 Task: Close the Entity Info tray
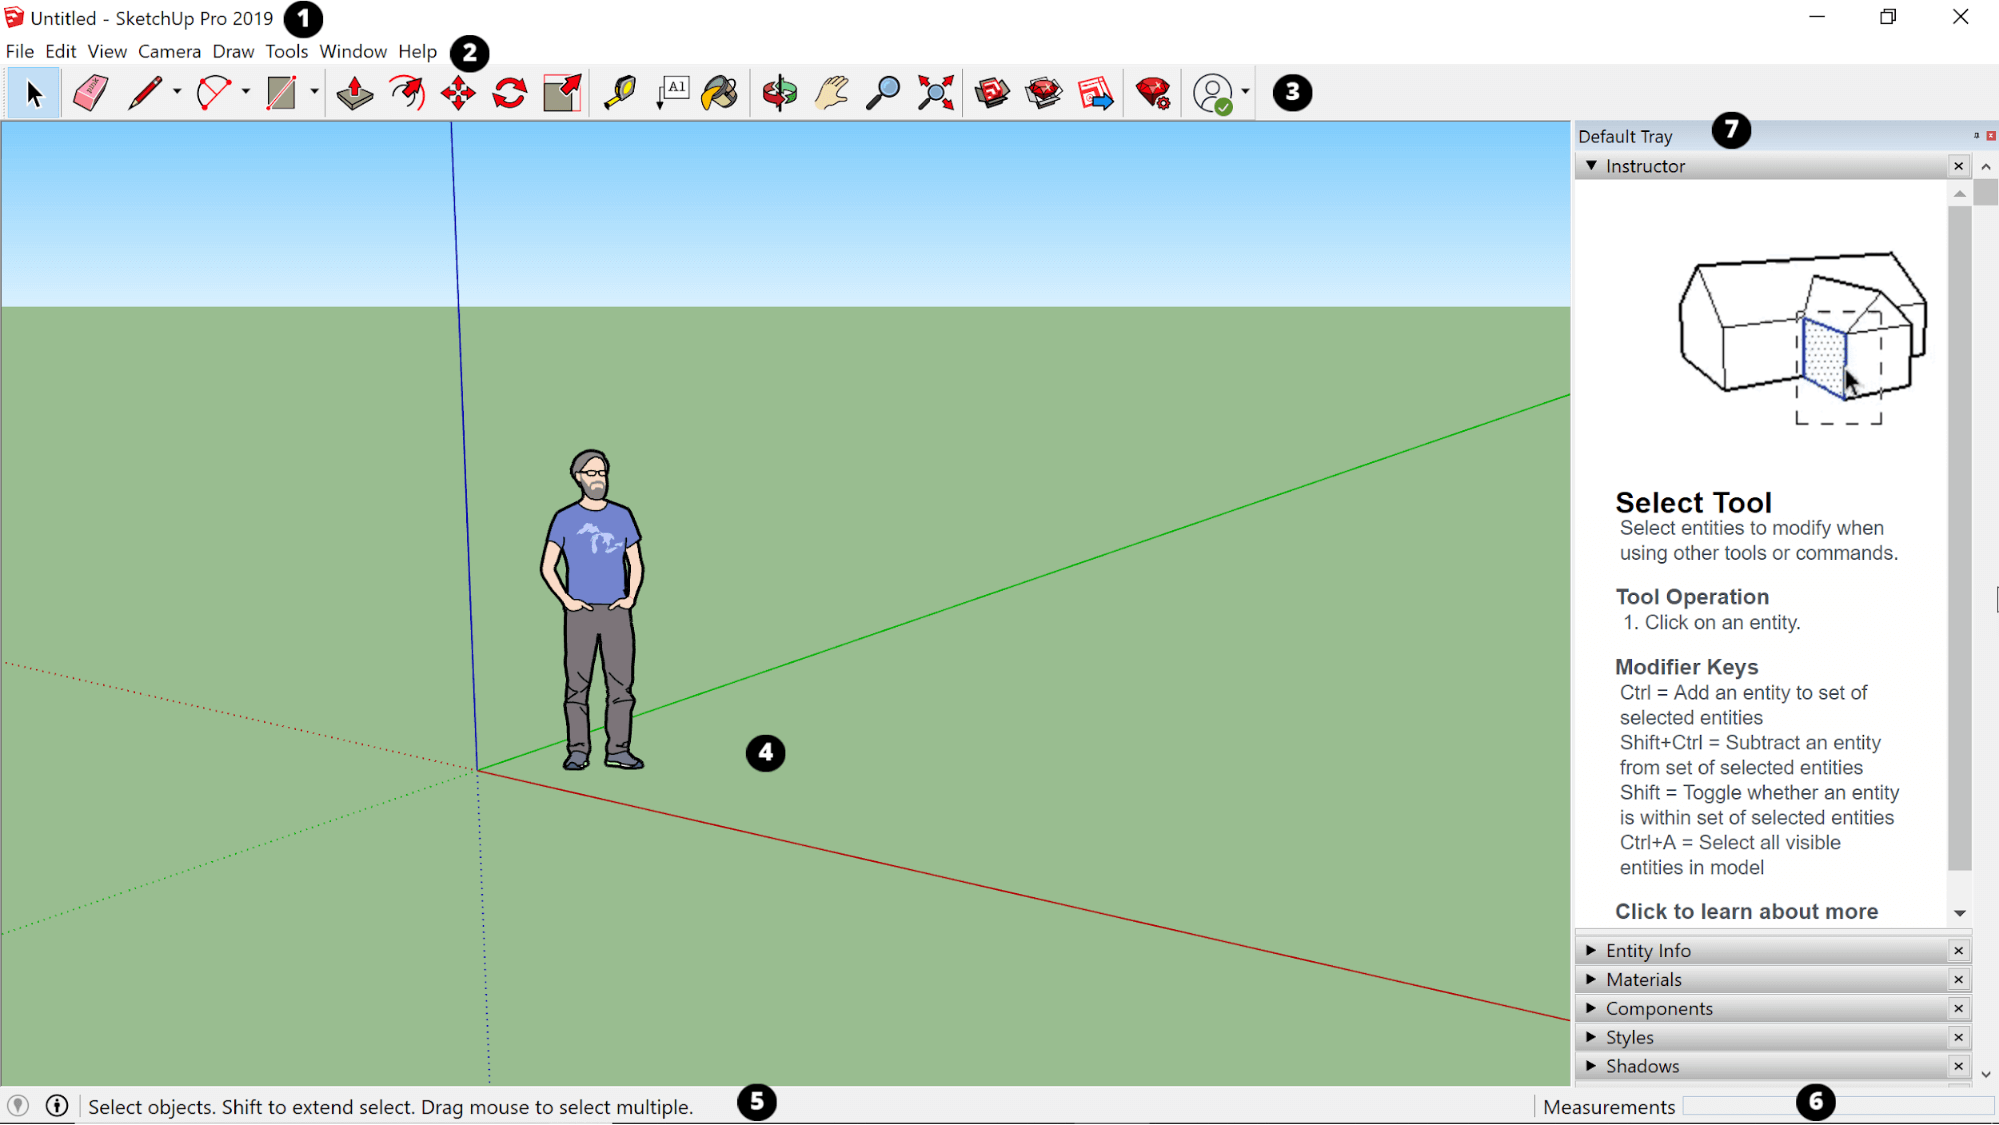click(x=1961, y=951)
